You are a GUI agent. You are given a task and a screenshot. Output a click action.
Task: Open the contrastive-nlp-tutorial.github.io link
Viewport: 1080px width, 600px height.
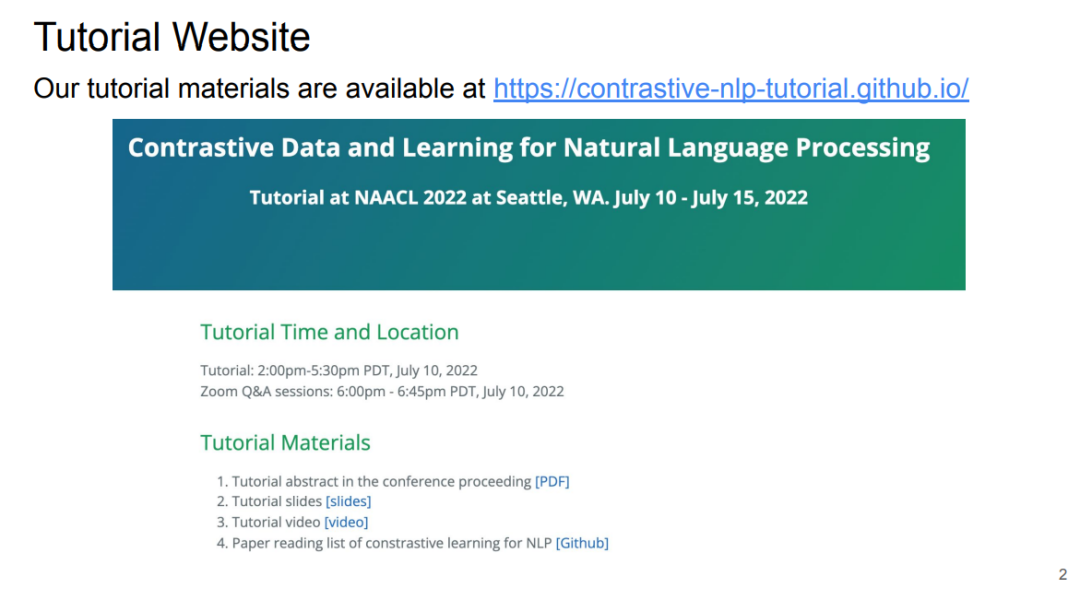(x=731, y=89)
